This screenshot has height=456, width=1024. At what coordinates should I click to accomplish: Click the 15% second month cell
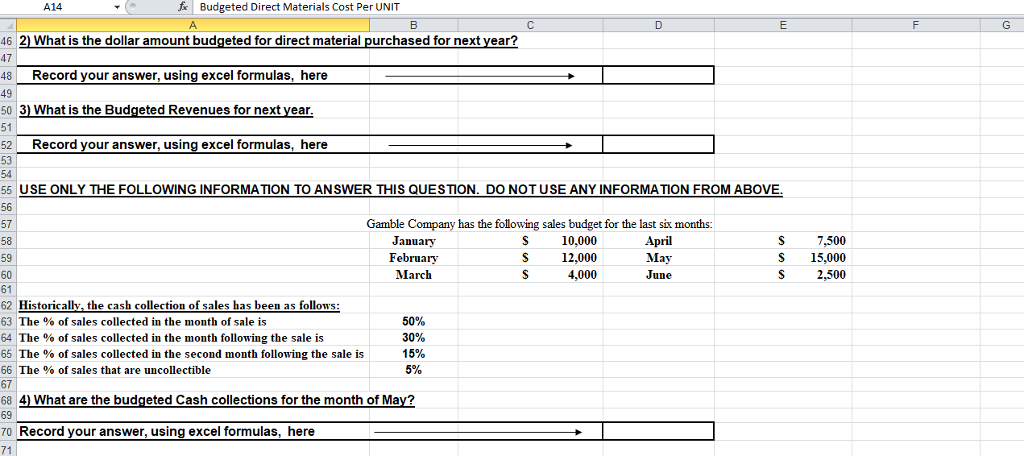pos(413,354)
